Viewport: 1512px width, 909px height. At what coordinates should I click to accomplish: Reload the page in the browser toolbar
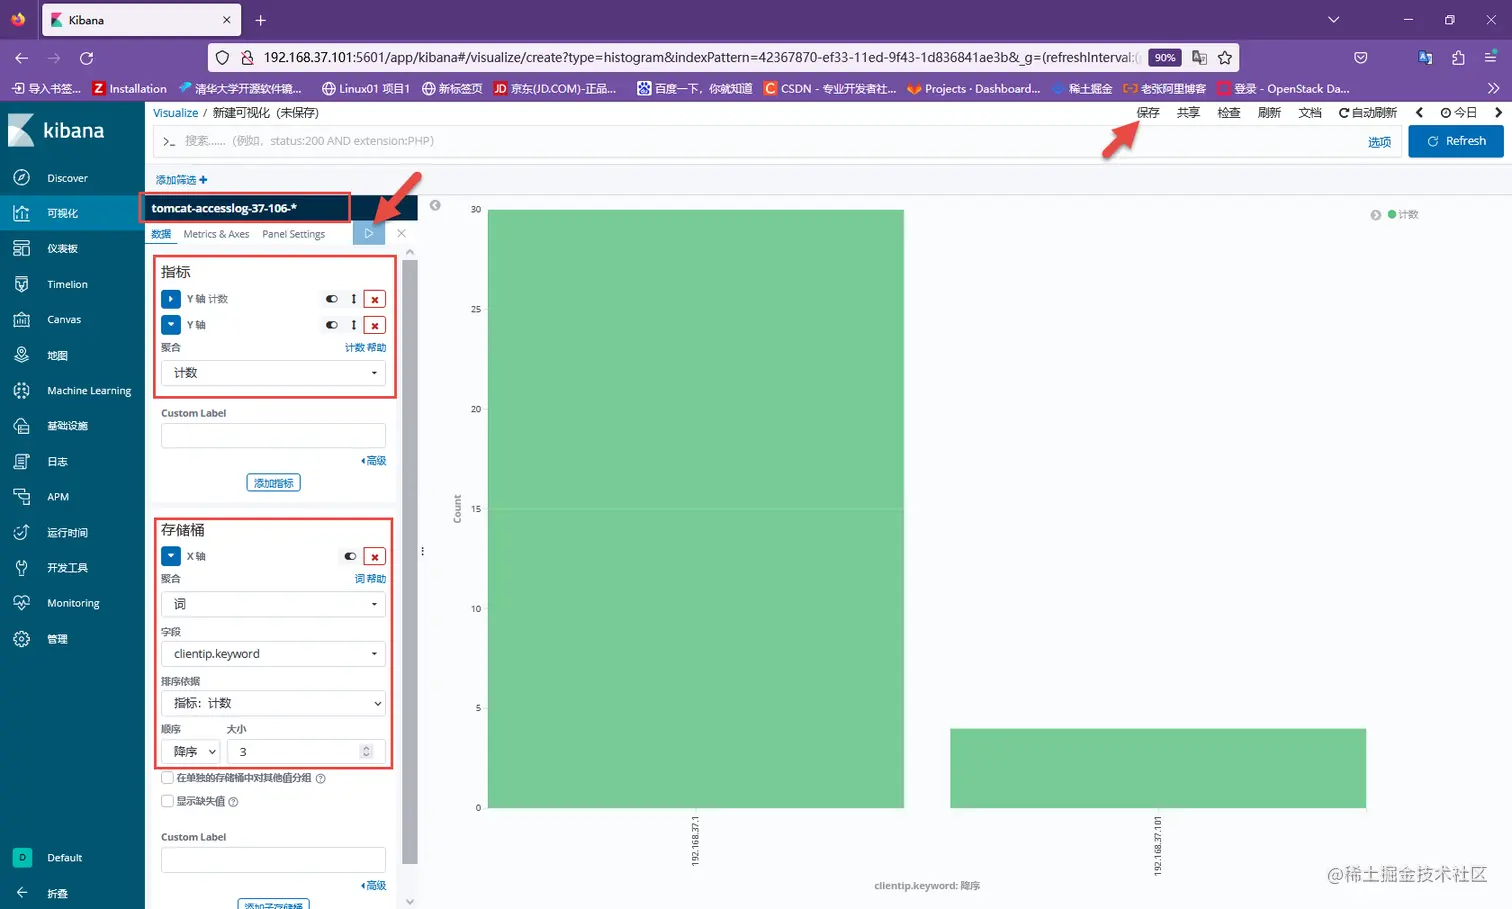pos(87,58)
